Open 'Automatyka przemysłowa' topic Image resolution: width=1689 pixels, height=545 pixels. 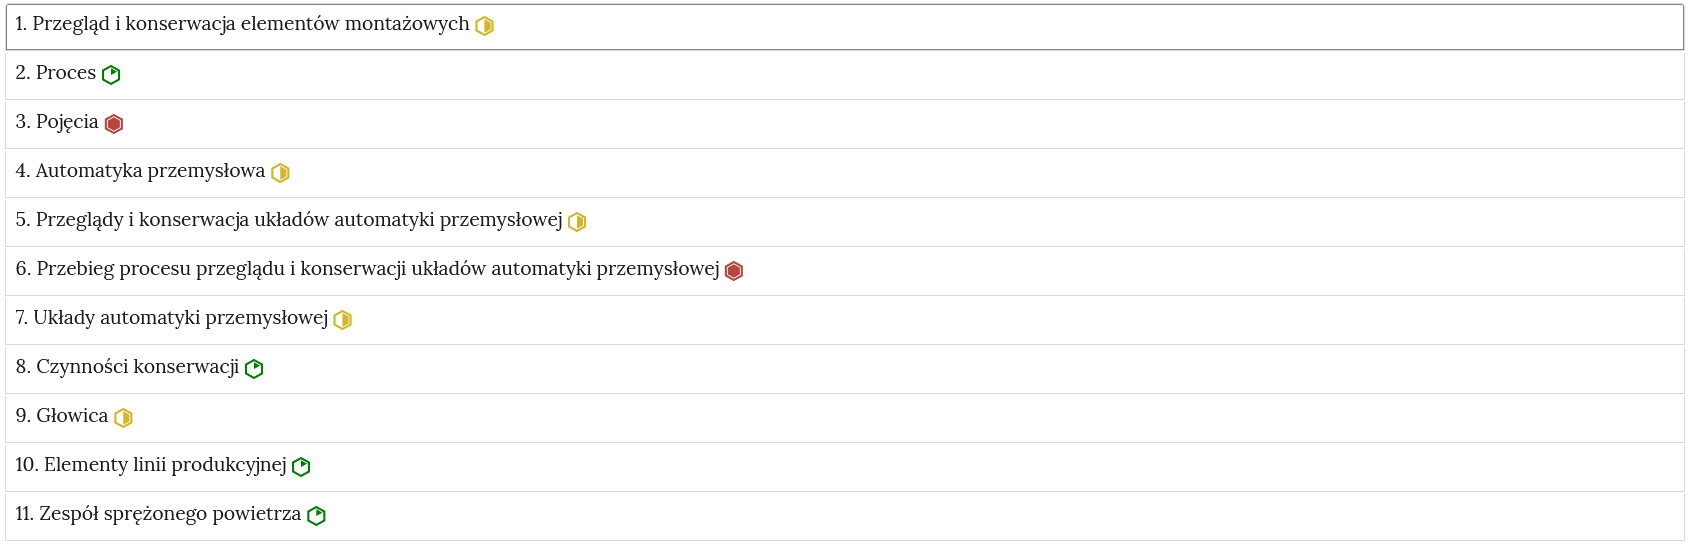[x=150, y=171]
